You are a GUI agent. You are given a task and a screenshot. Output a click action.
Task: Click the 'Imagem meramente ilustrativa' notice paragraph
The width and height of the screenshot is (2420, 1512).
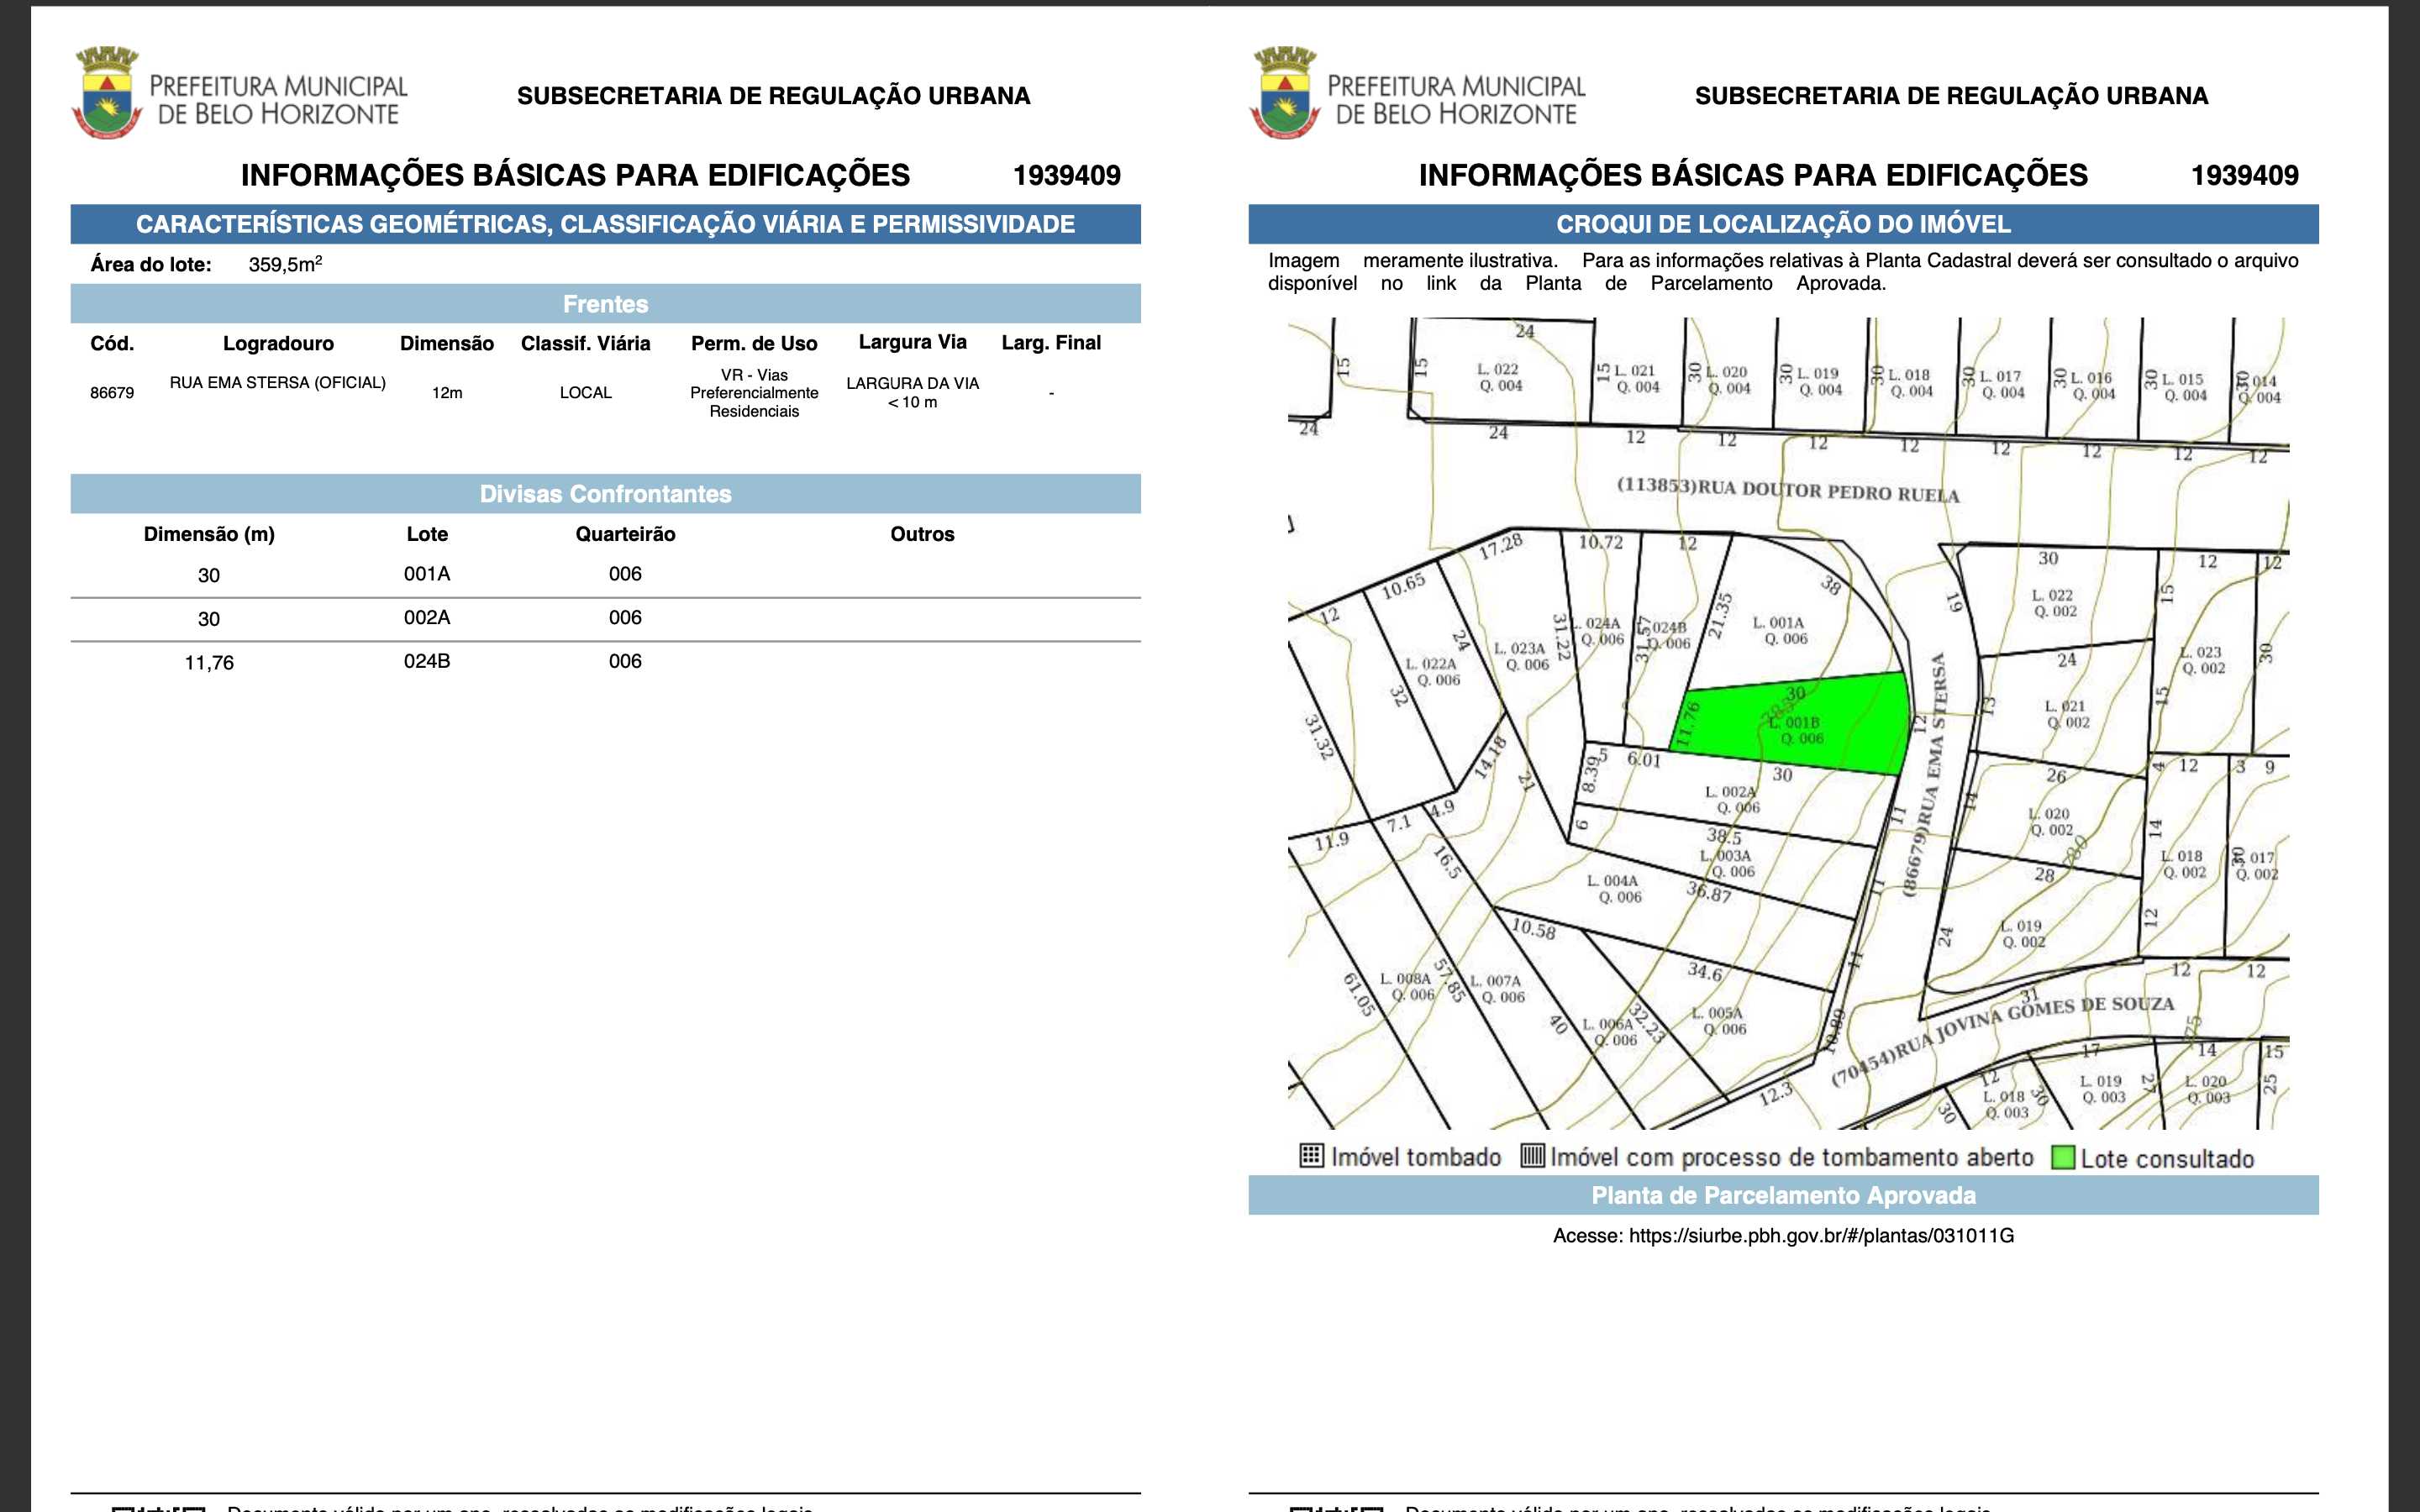(x=1783, y=271)
